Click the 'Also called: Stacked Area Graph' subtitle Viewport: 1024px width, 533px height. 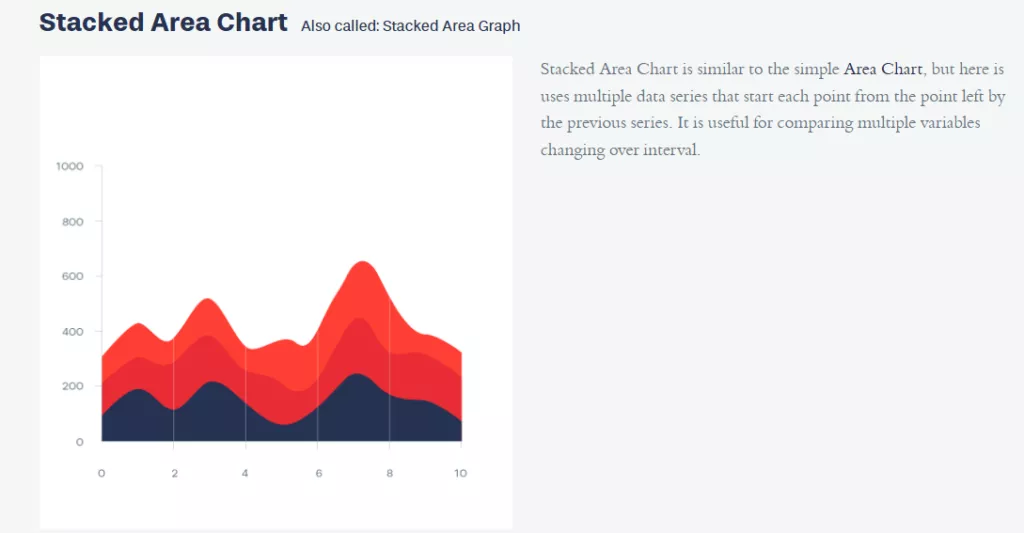[411, 26]
